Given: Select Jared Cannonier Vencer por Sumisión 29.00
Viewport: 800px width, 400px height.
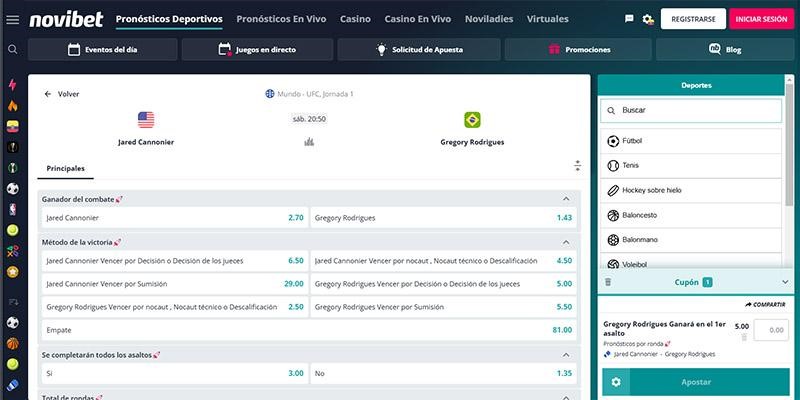Looking at the screenshot, I should [174, 284].
